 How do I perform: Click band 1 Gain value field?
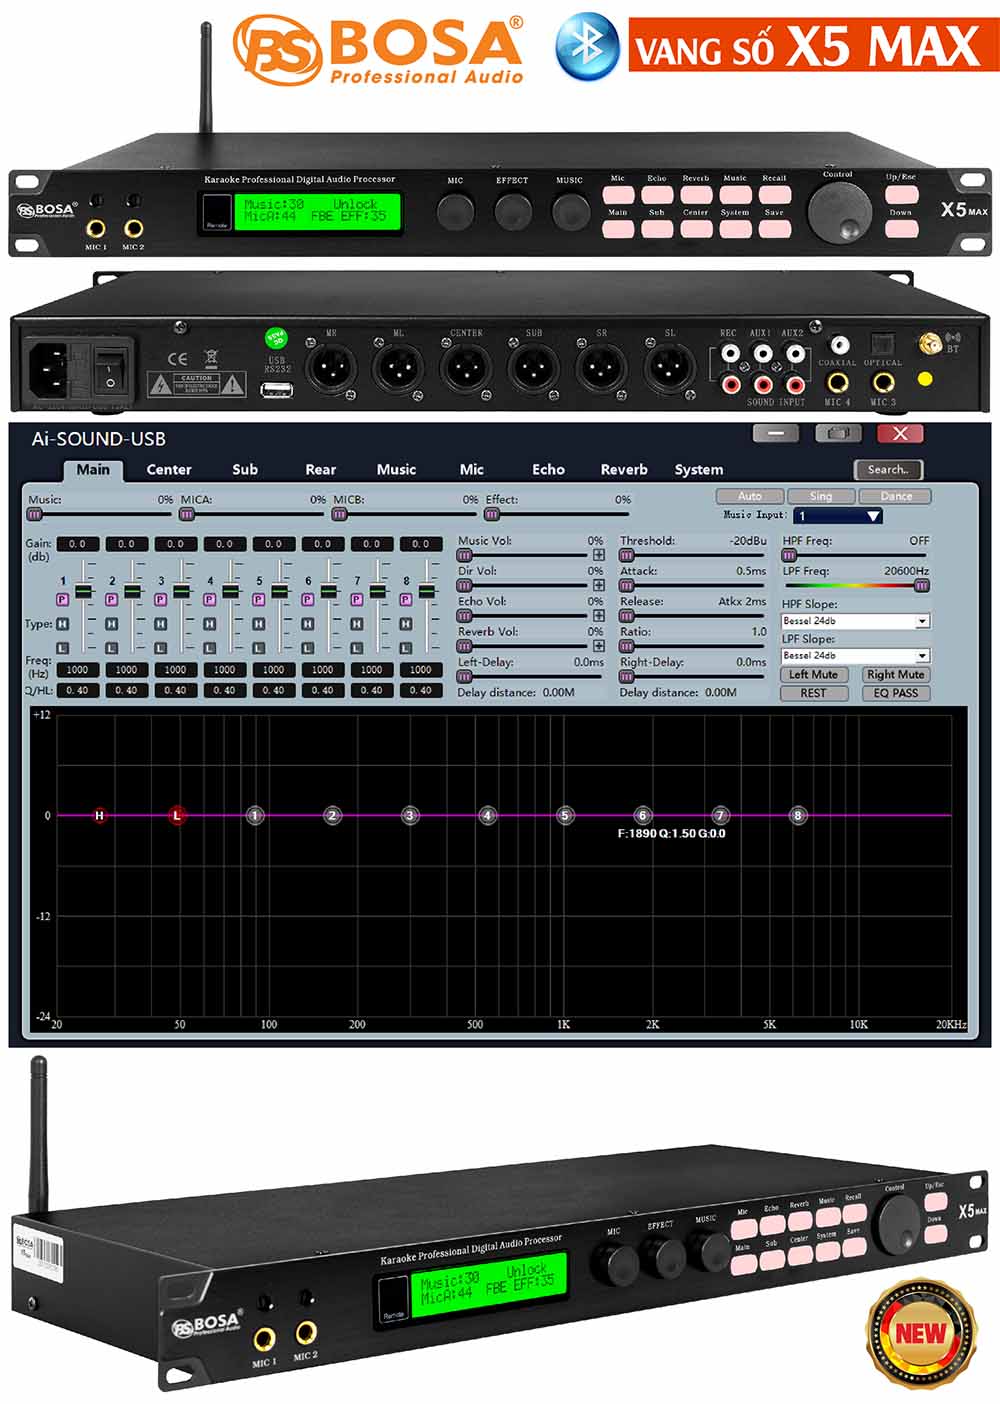tap(77, 544)
